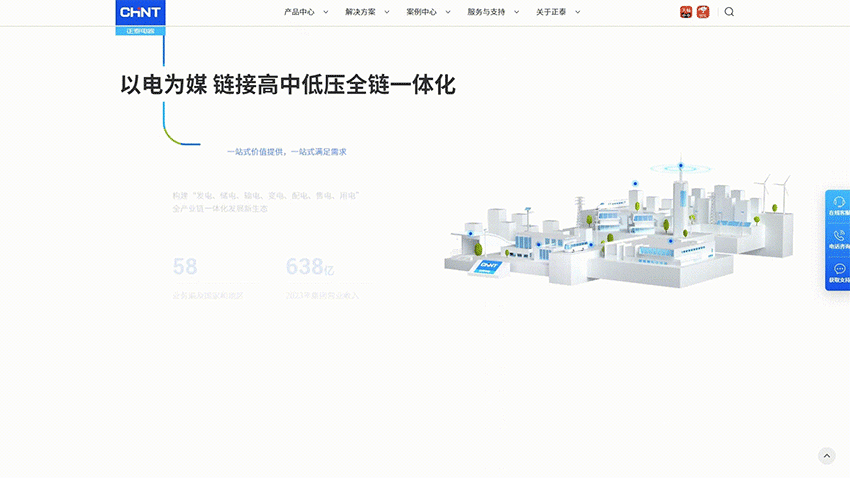Expand the chevron beside 解决方案
Screen dimensions: 850x478
(387, 12)
